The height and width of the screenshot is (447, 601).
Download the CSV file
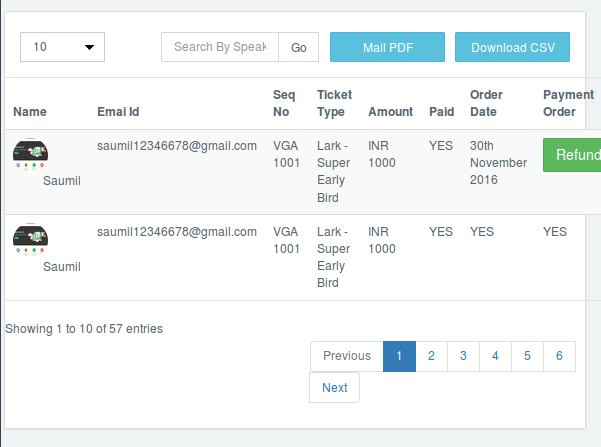point(512,47)
